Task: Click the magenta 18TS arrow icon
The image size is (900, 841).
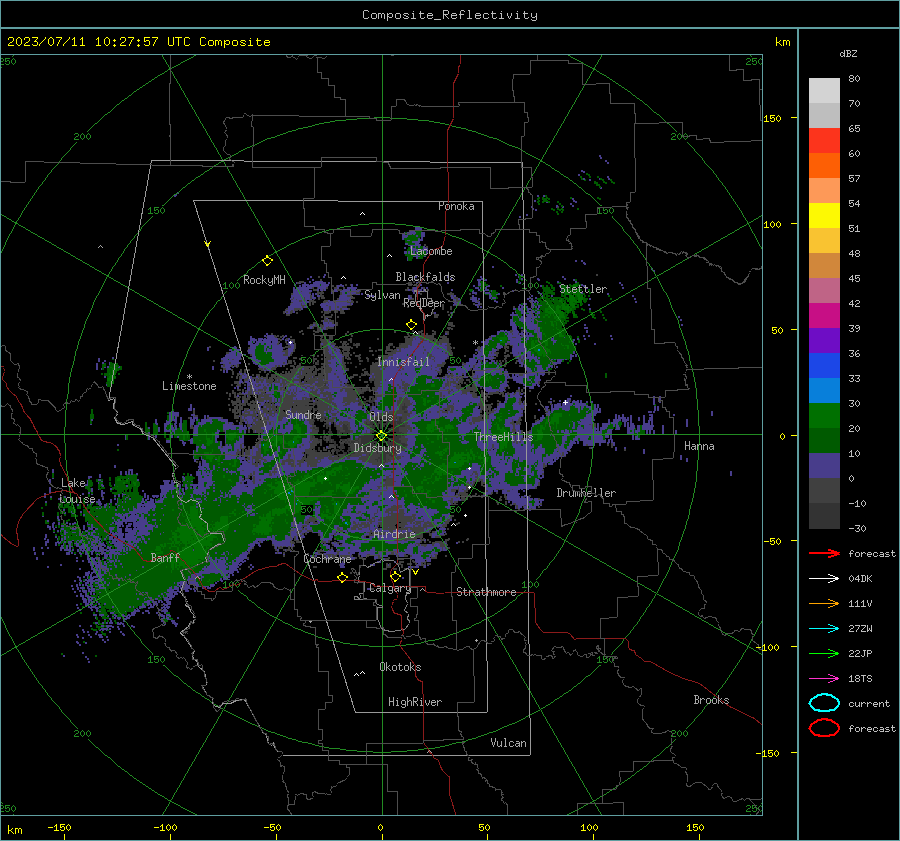Action: 824,679
